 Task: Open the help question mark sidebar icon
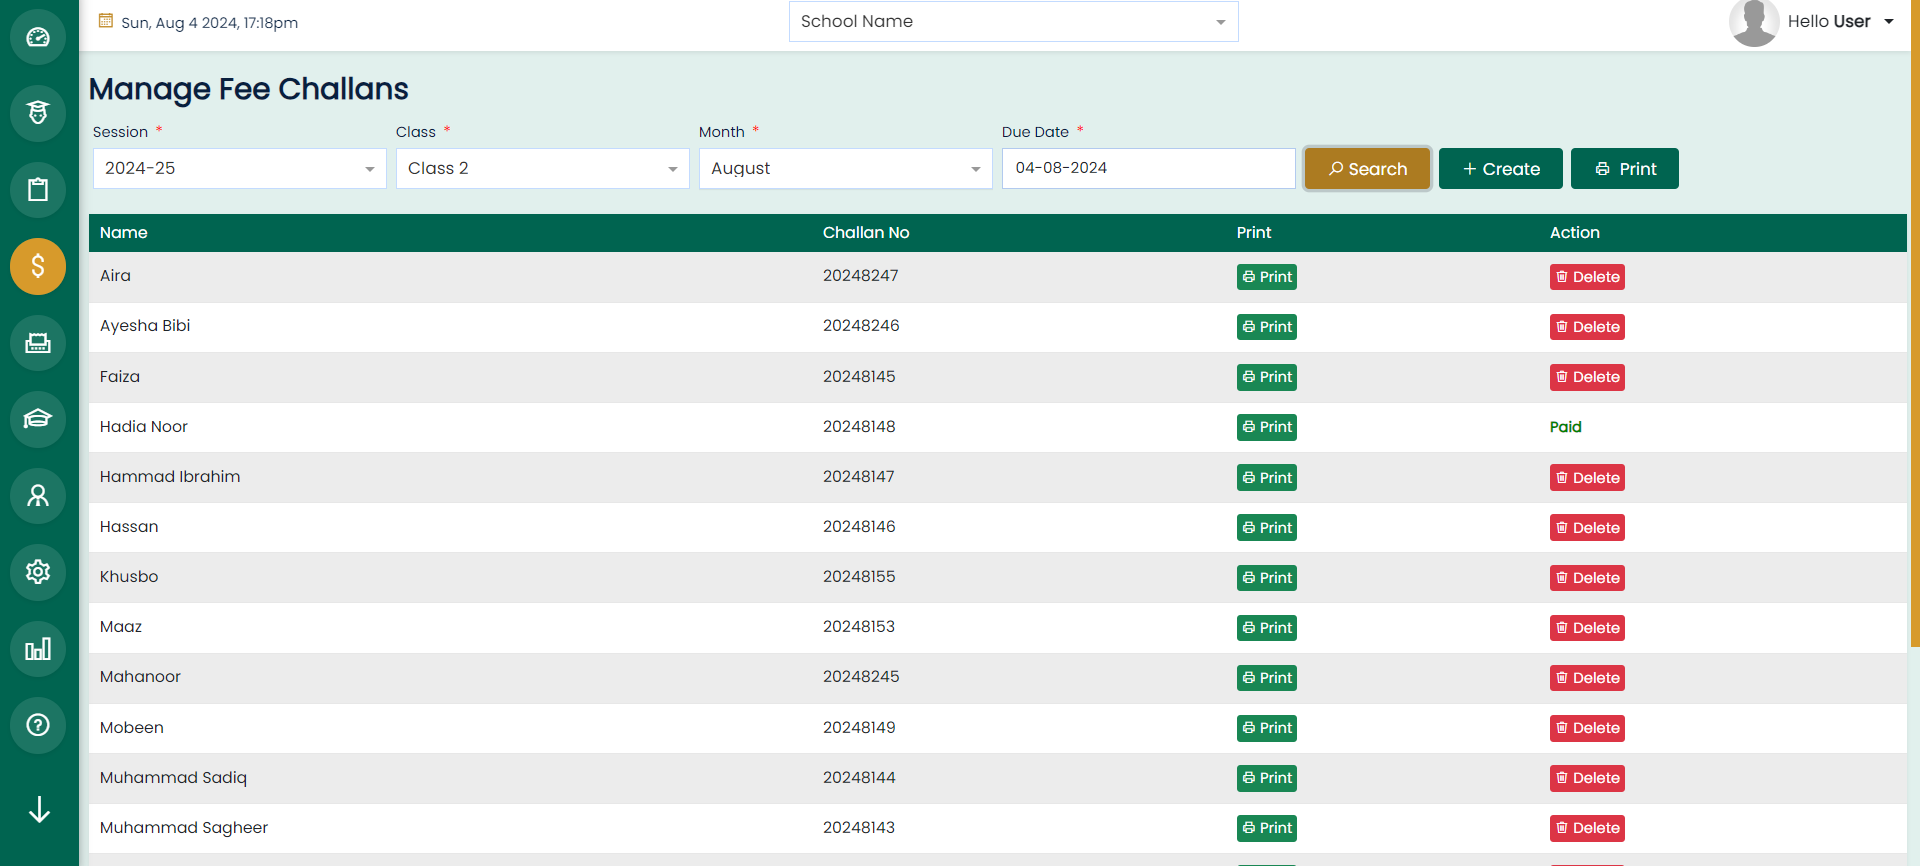click(38, 725)
